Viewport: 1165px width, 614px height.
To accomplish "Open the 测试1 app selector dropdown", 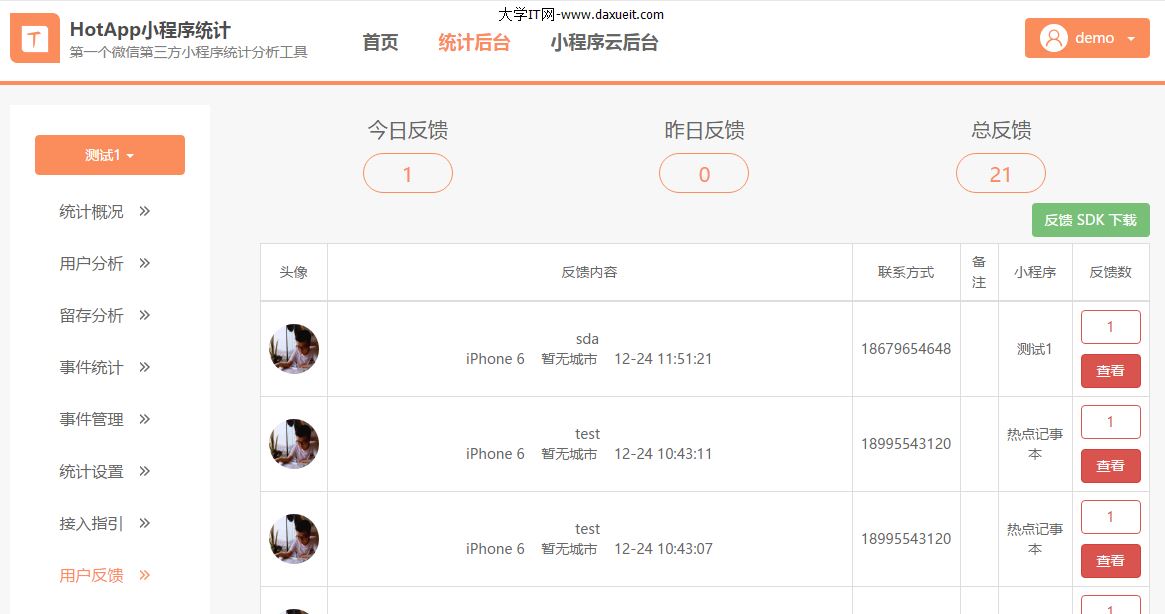I will (110, 155).
